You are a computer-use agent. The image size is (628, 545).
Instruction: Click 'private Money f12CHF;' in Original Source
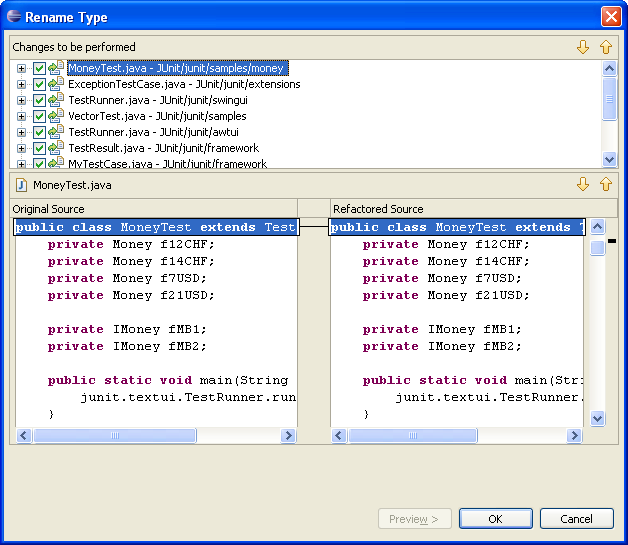point(131,244)
